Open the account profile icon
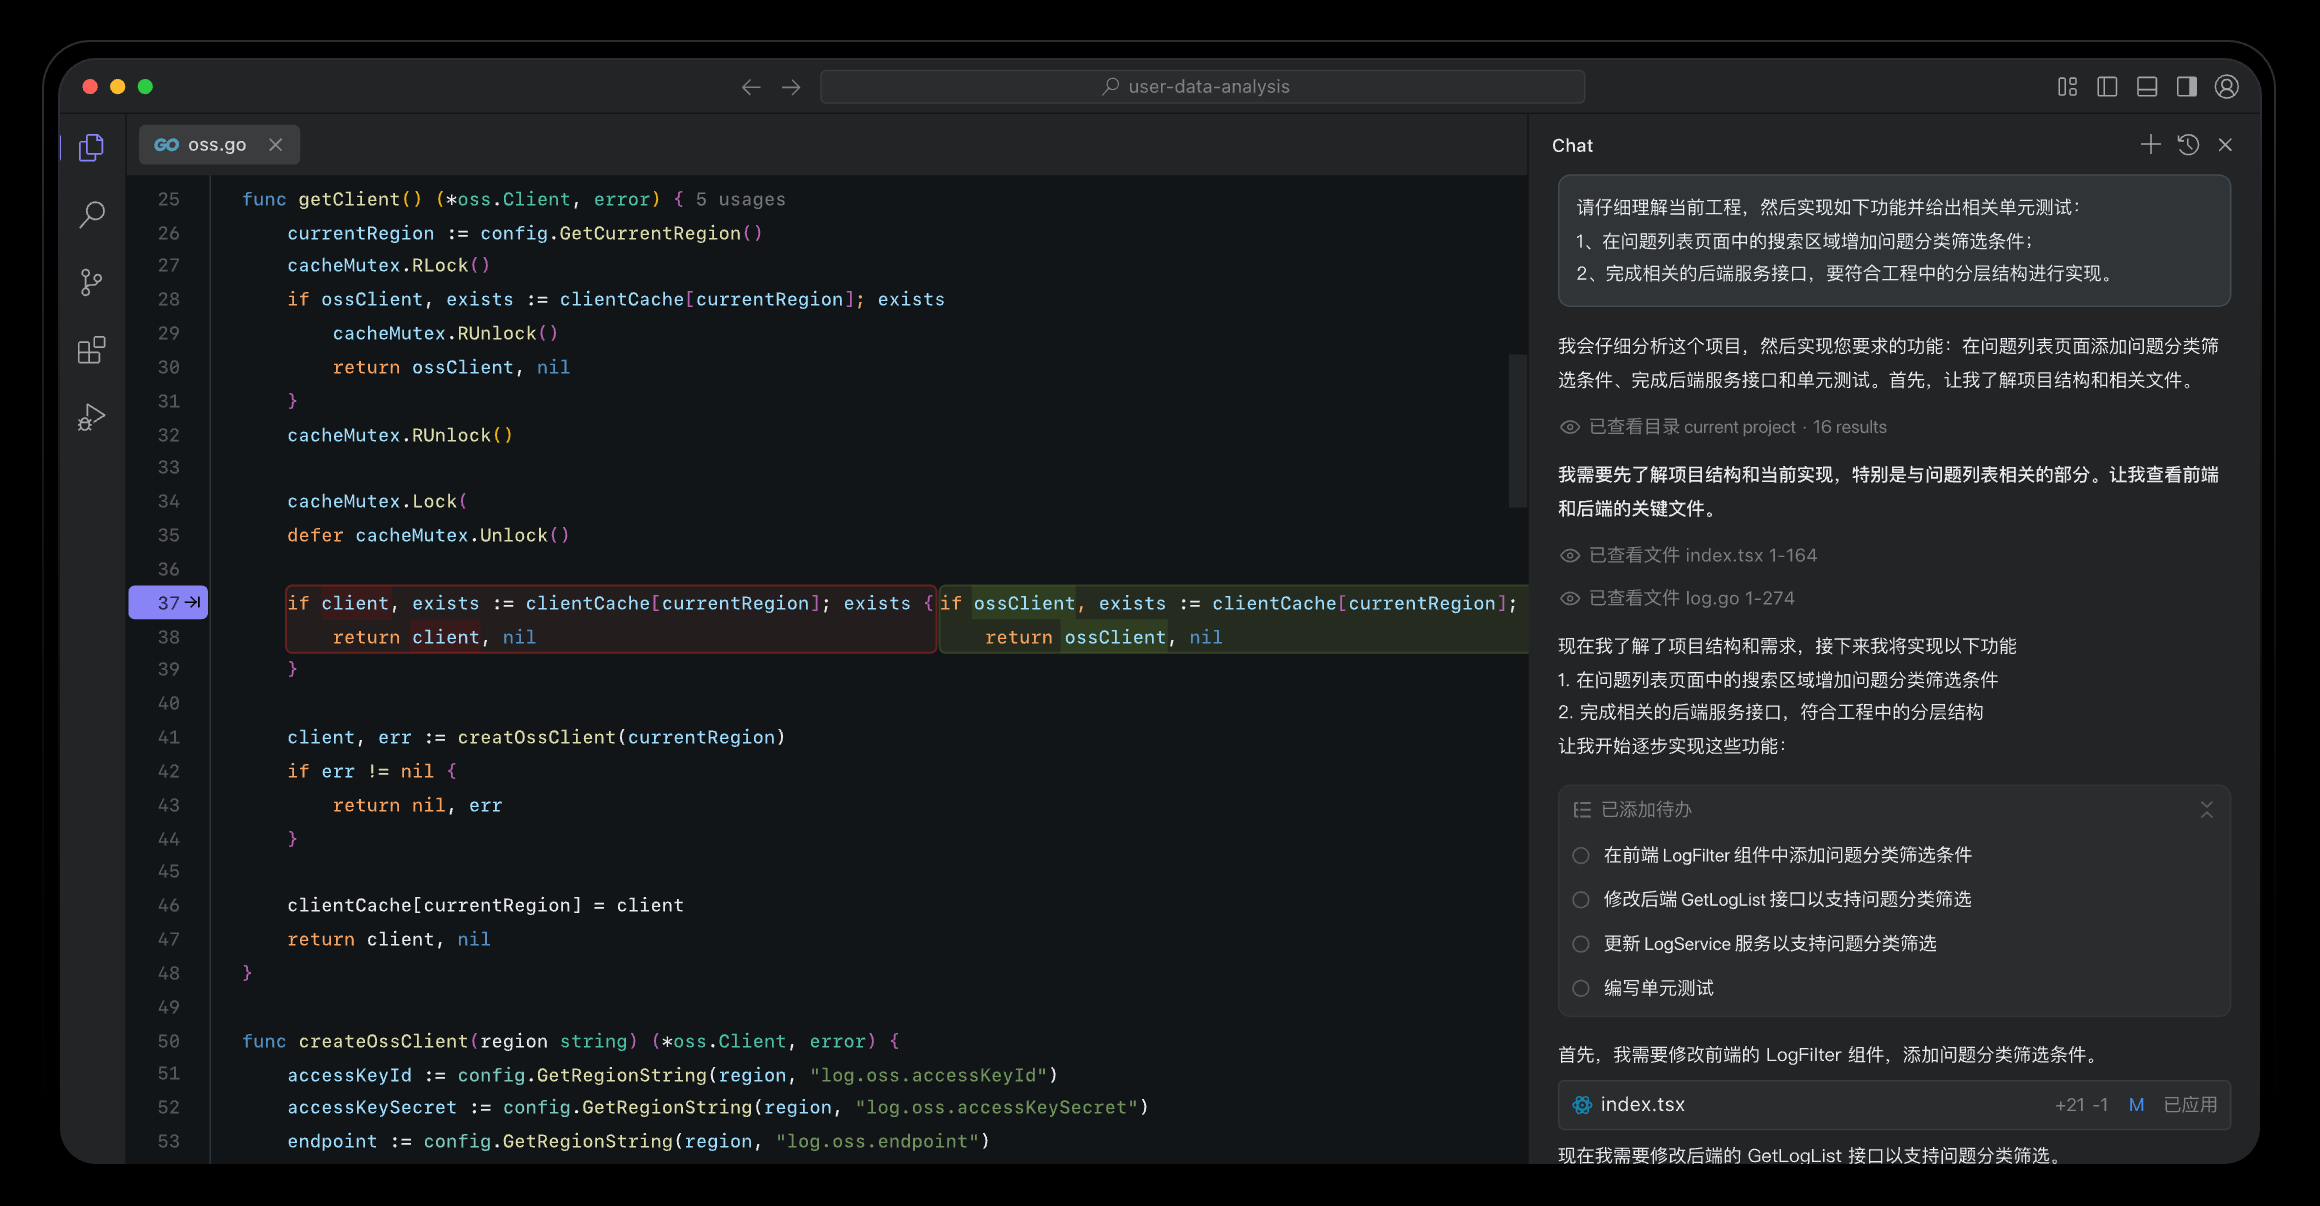The image size is (2320, 1206). tap(2227, 87)
